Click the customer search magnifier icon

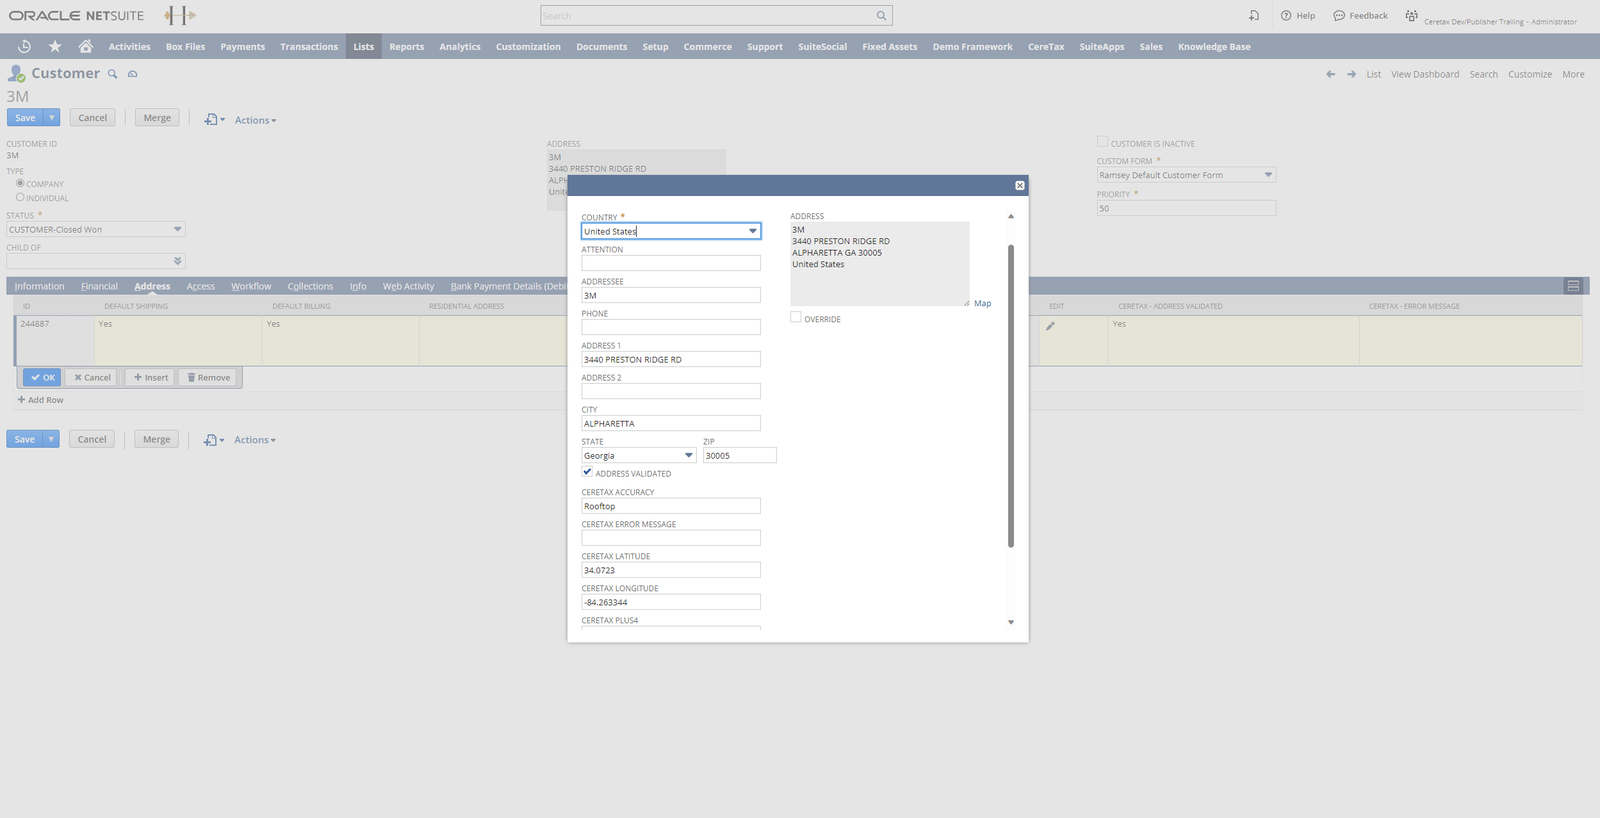(113, 74)
